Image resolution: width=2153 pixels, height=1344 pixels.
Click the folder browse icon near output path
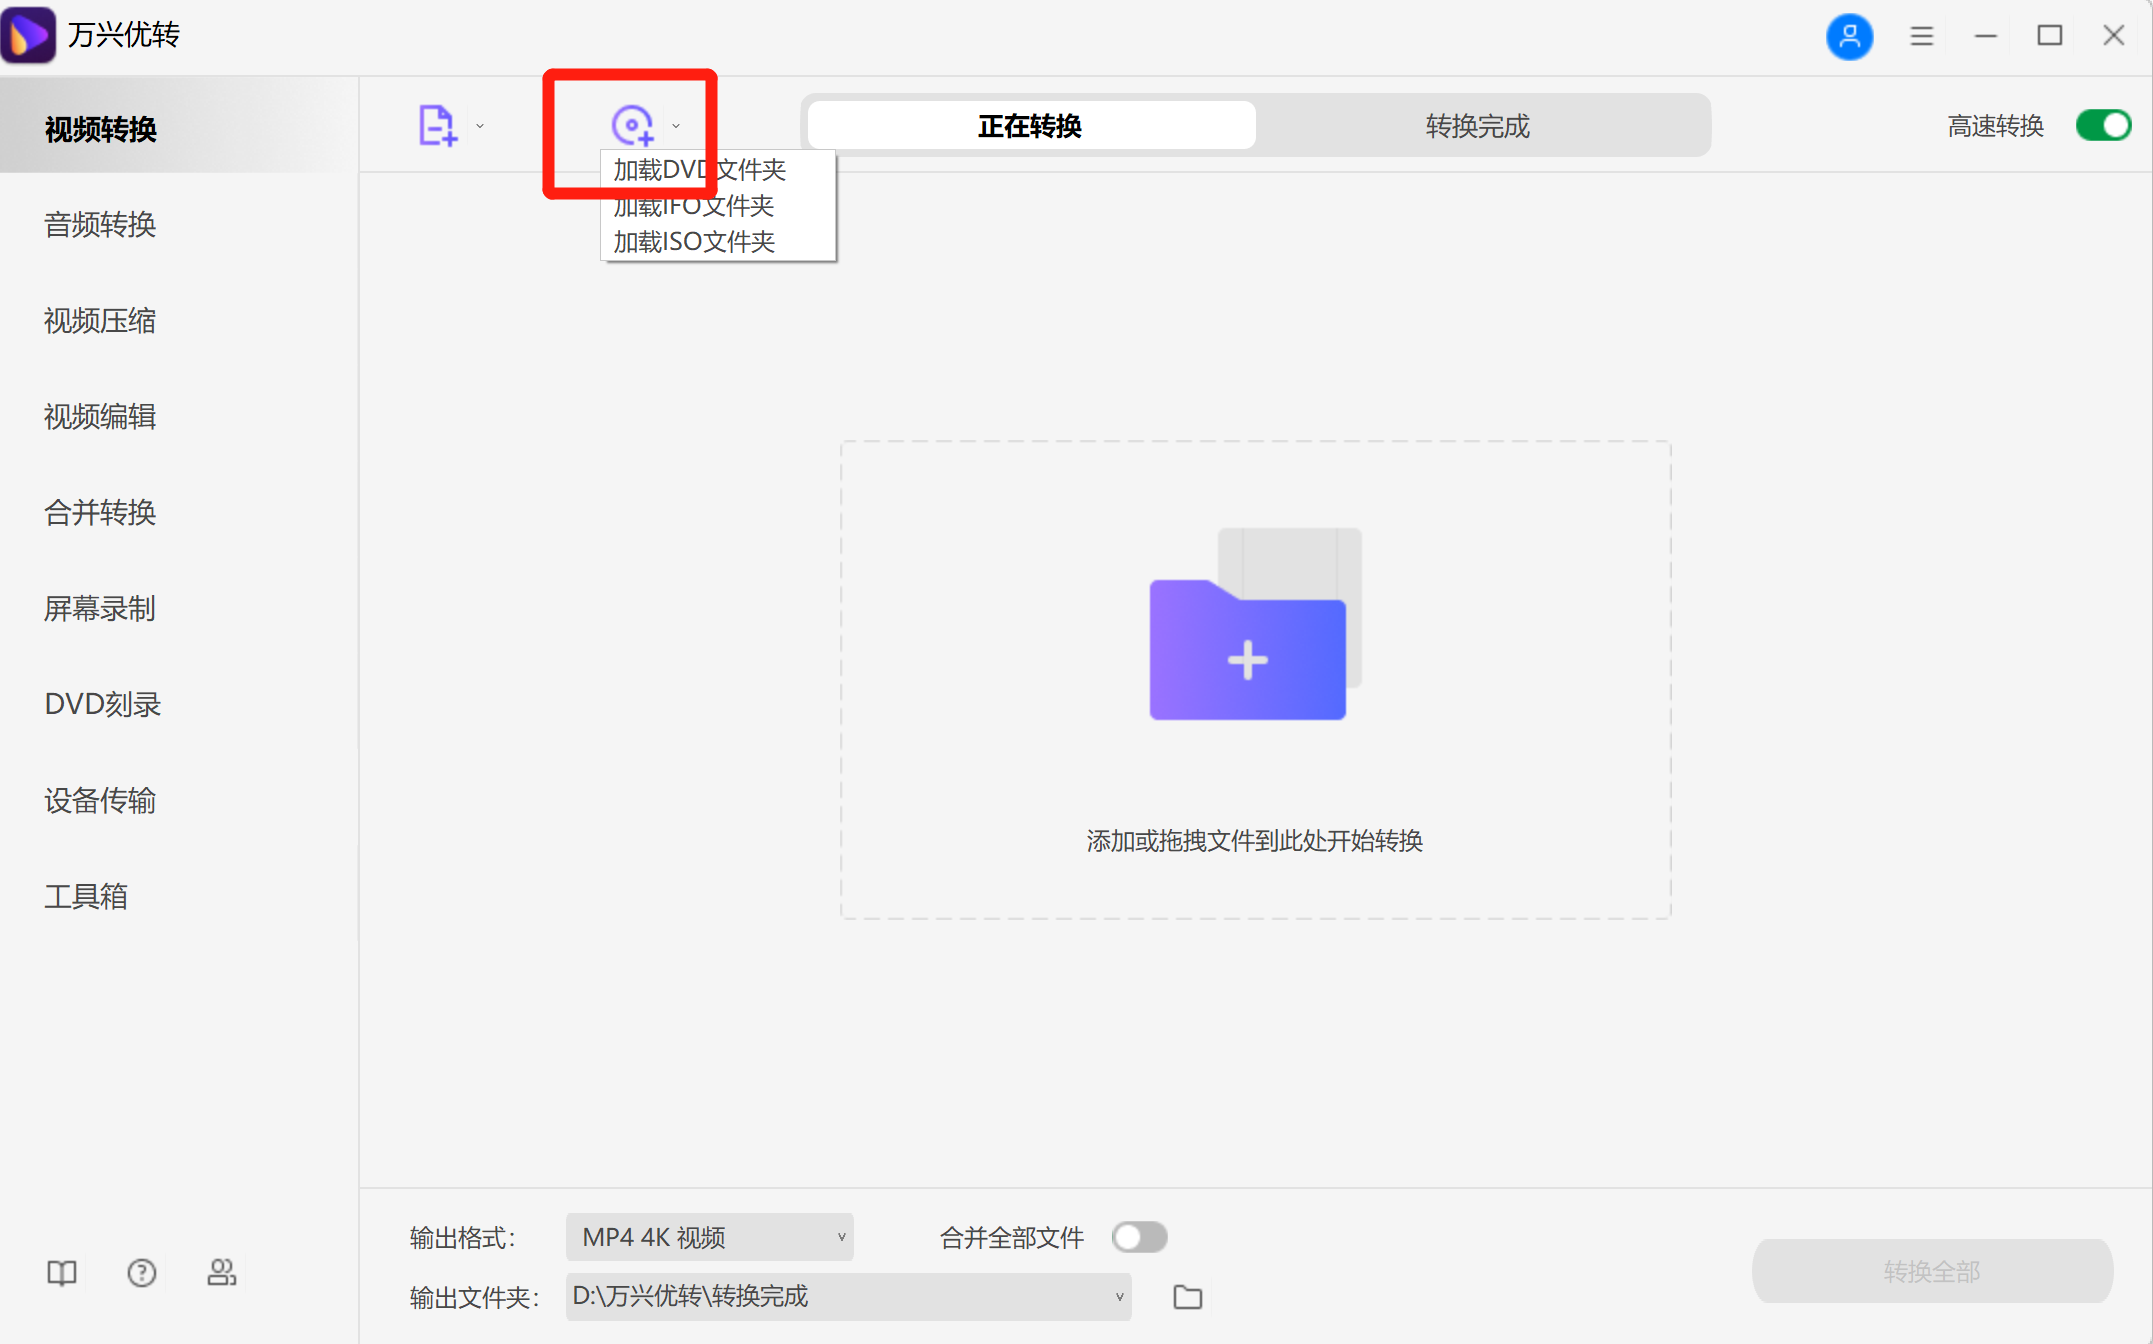coord(1187,1296)
